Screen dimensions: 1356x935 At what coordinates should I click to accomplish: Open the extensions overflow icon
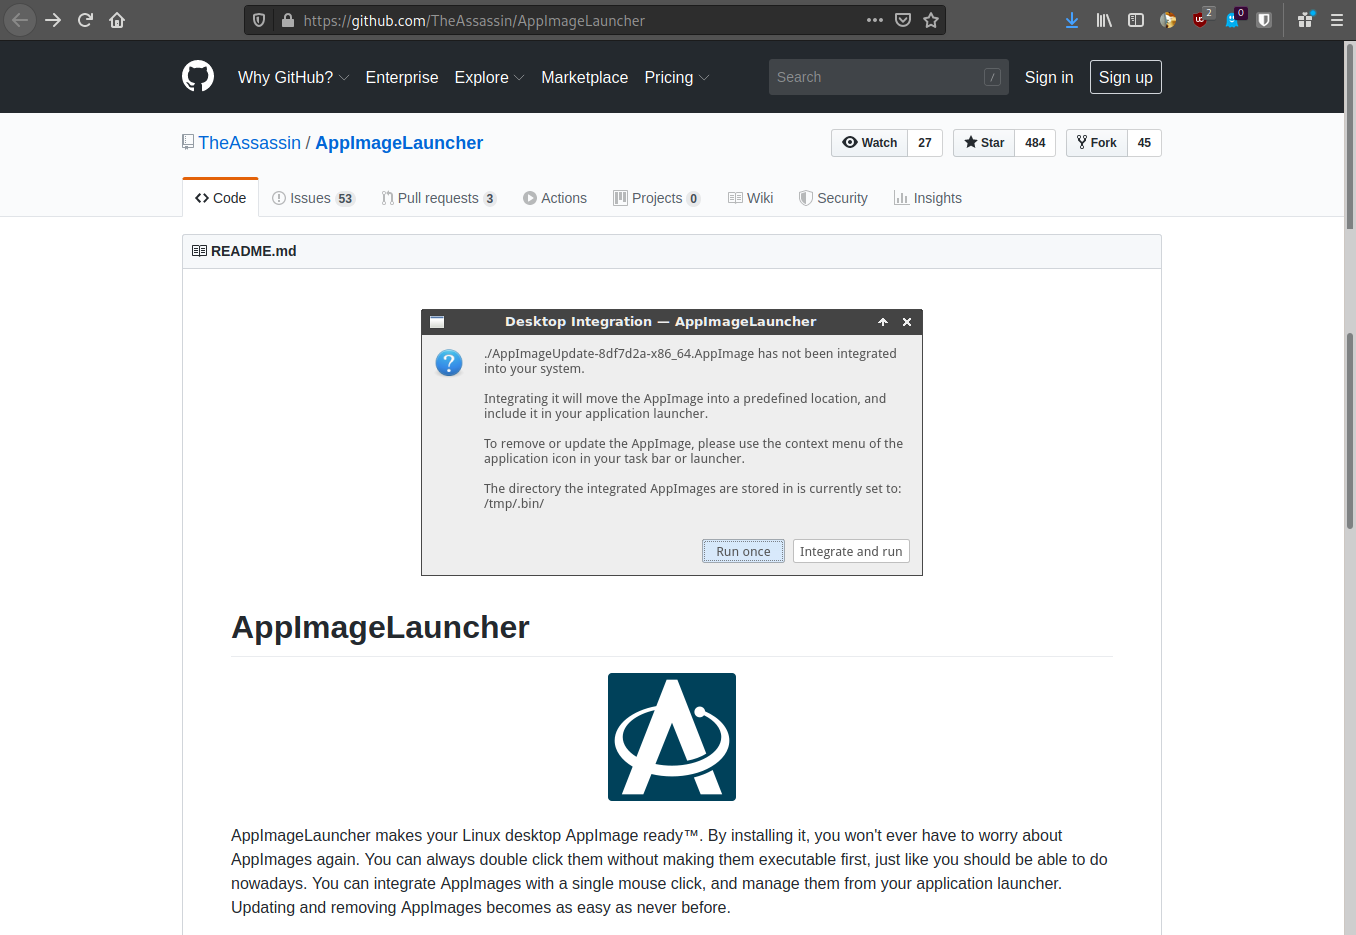(1305, 20)
